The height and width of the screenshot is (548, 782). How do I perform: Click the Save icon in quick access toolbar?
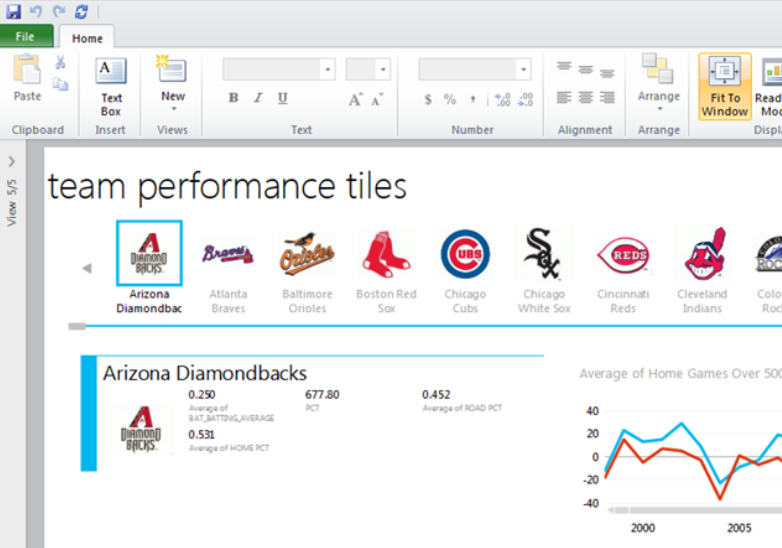tap(13, 12)
